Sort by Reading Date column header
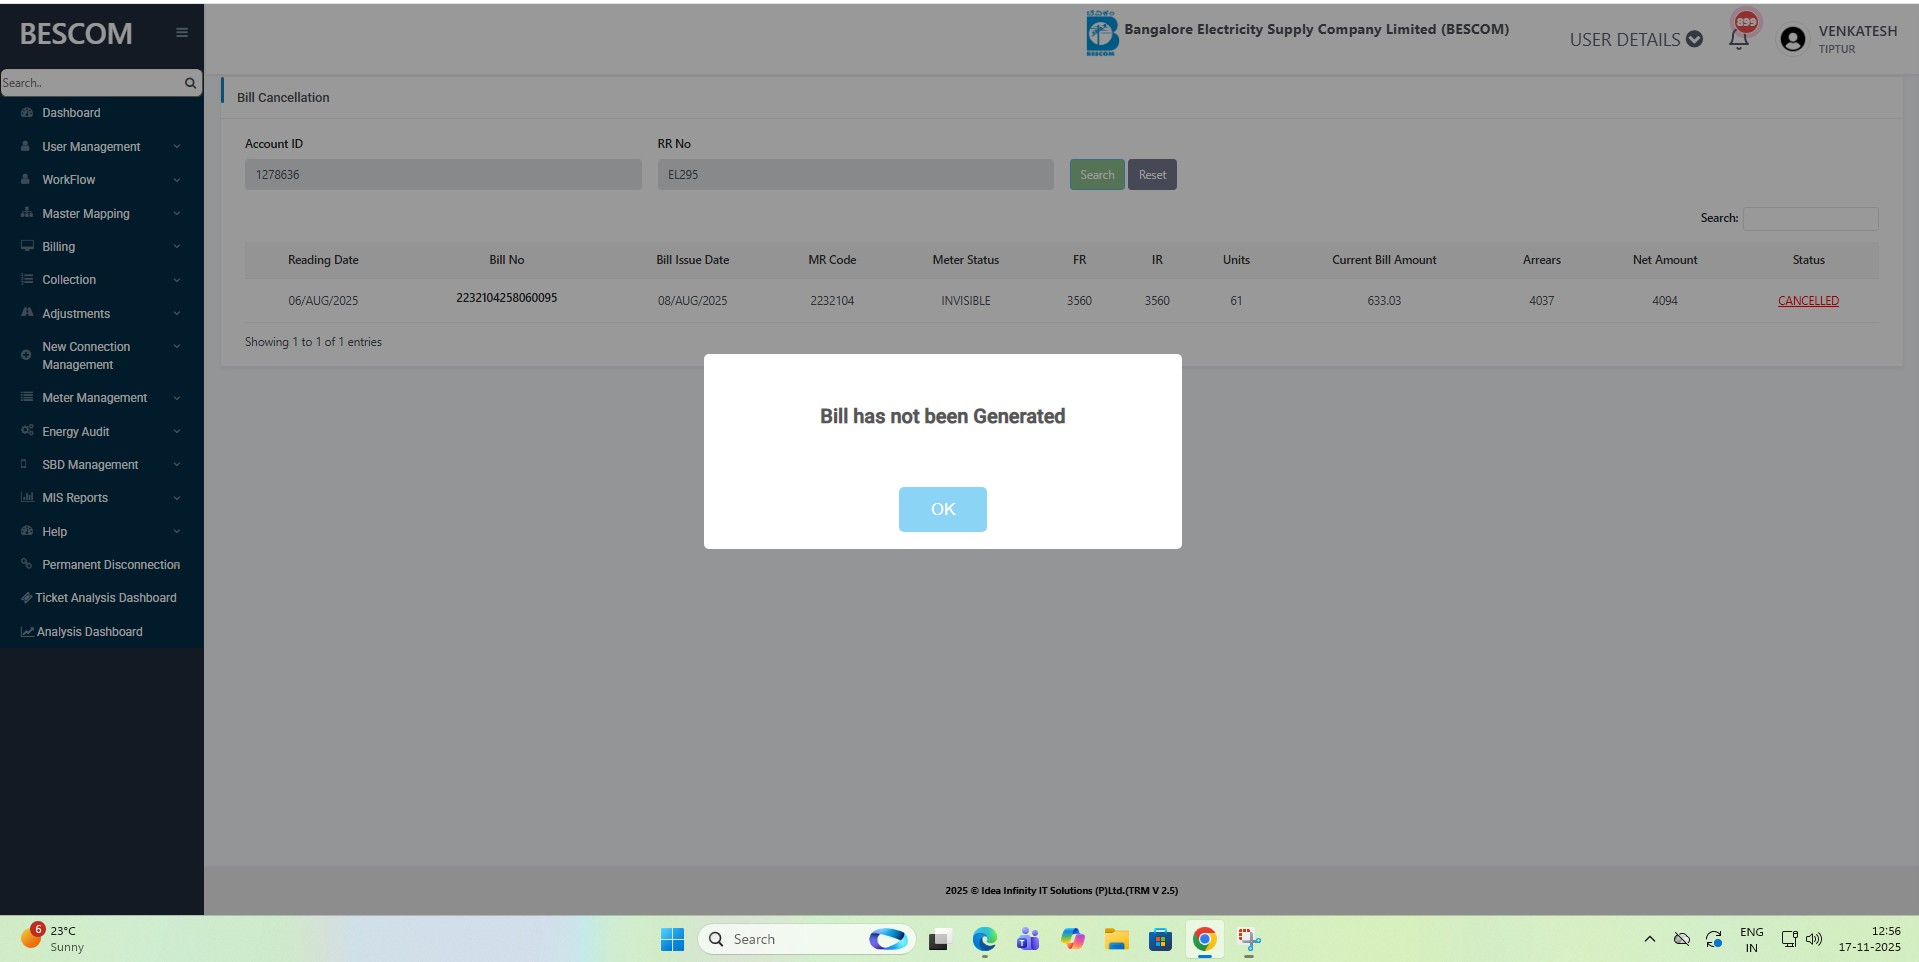 tap(323, 260)
